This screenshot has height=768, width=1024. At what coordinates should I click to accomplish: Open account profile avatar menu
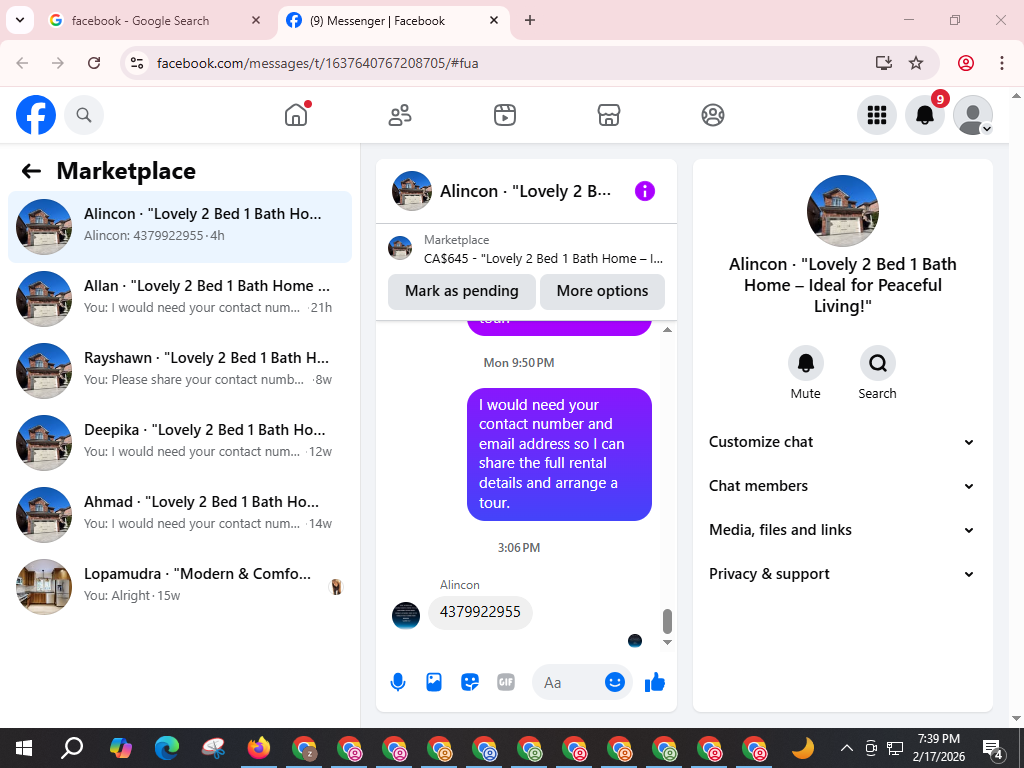tap(973, 115)
